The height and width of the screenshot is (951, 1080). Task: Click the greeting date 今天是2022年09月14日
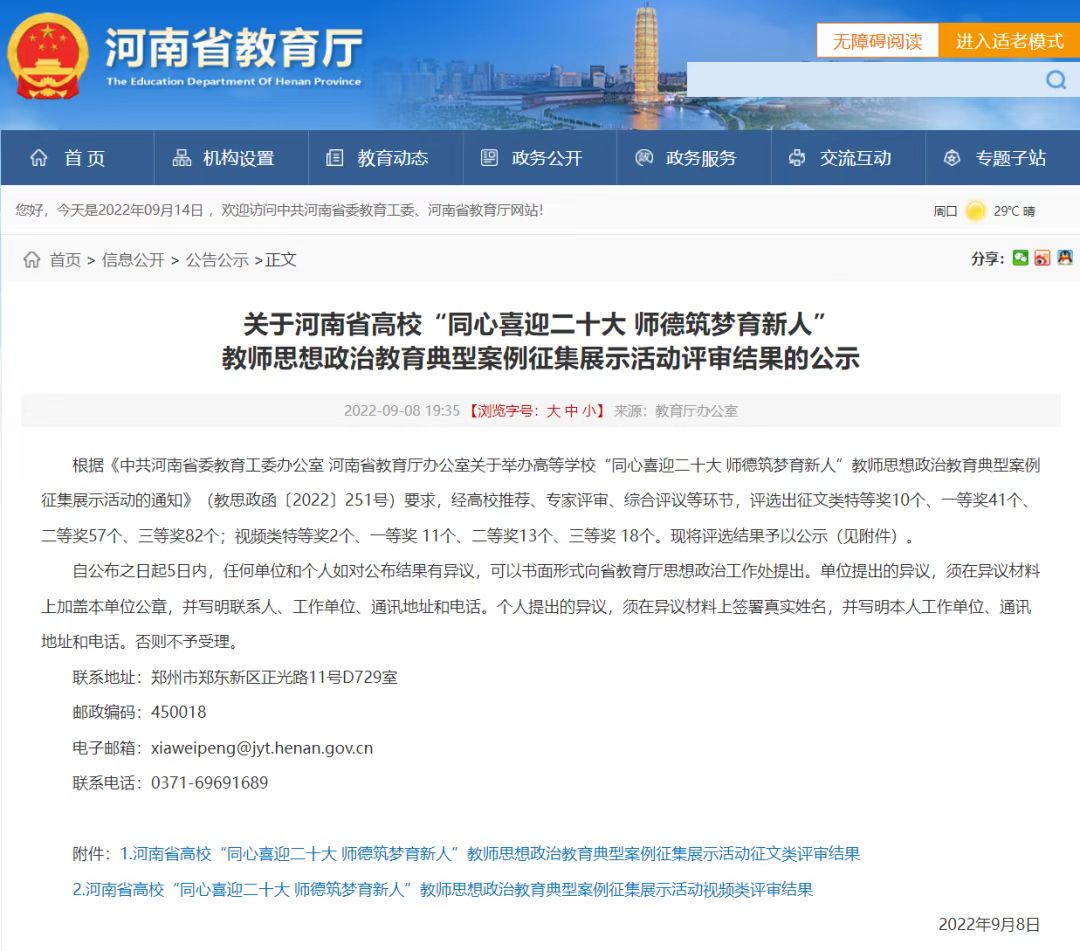(x=130, y=210)
